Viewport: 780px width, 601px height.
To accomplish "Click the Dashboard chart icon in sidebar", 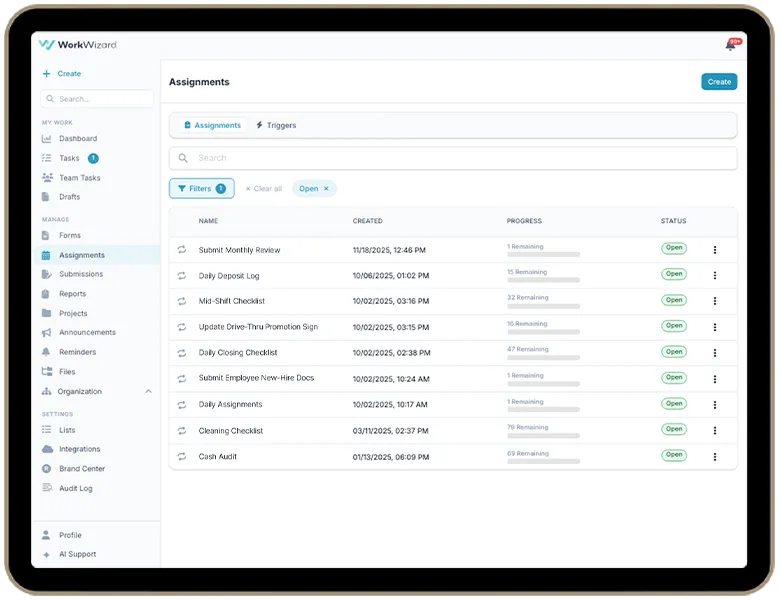I will (47, 139).
